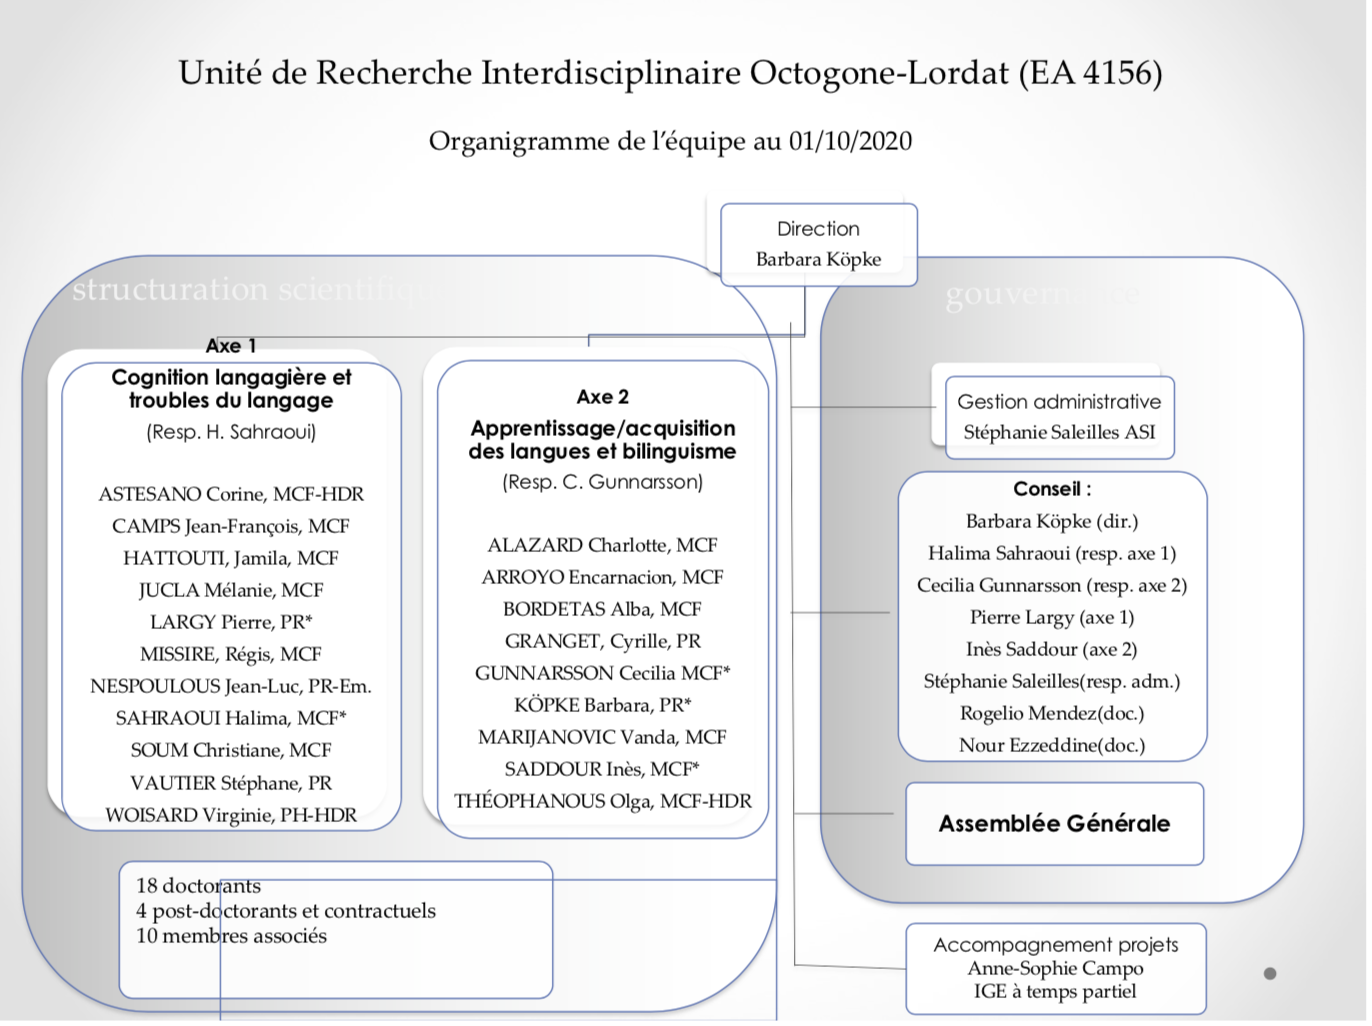Click the Assemblée Générale box
The height and width of the screenshot is (1026, 1372).
pos(1054,823)
